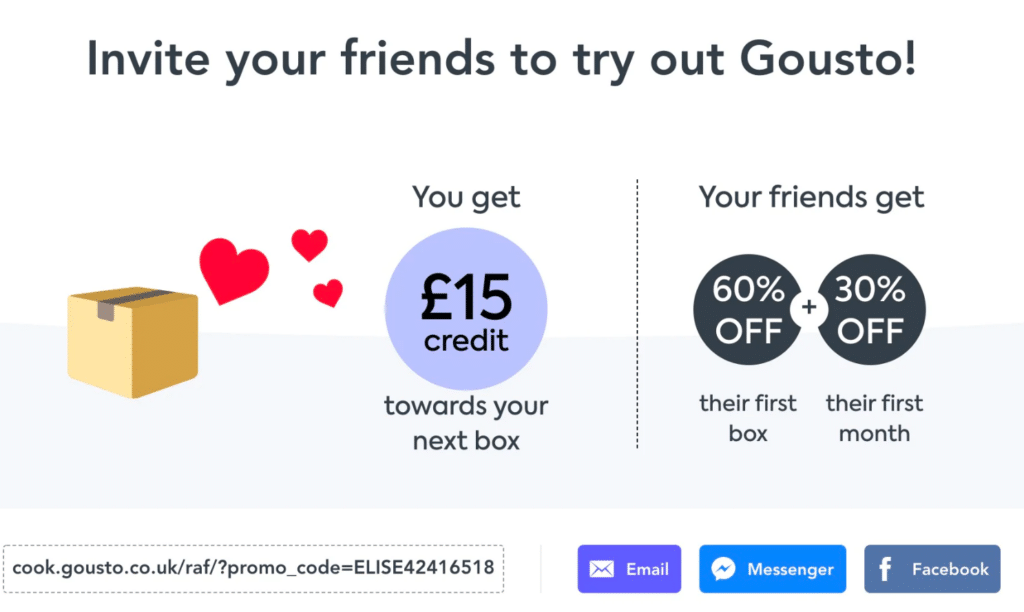The width and height of the screenshot is (1024, 612).
Task: Share via the Email button
Action: click(x=629, y=568)
